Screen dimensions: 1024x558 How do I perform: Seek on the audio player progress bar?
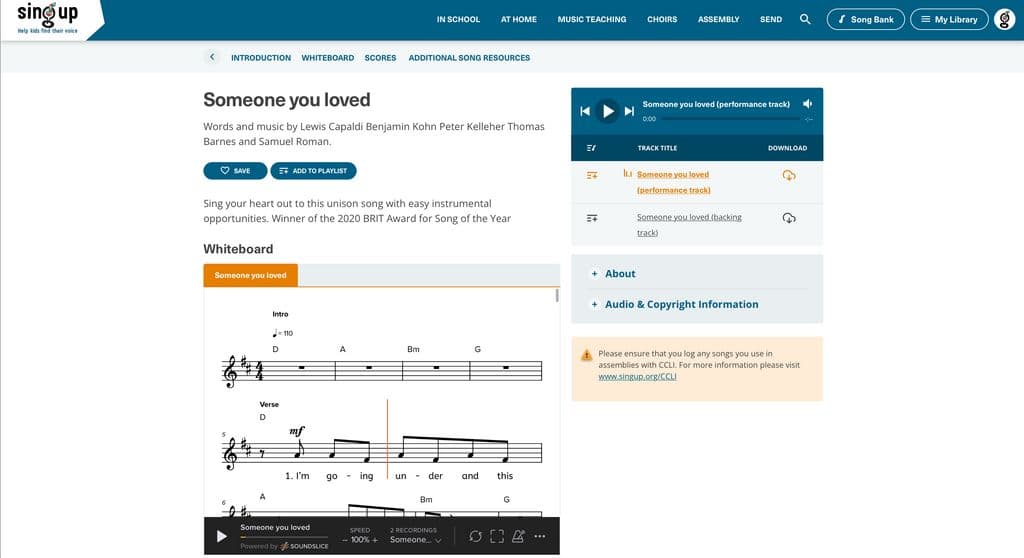tap(731, 119)
